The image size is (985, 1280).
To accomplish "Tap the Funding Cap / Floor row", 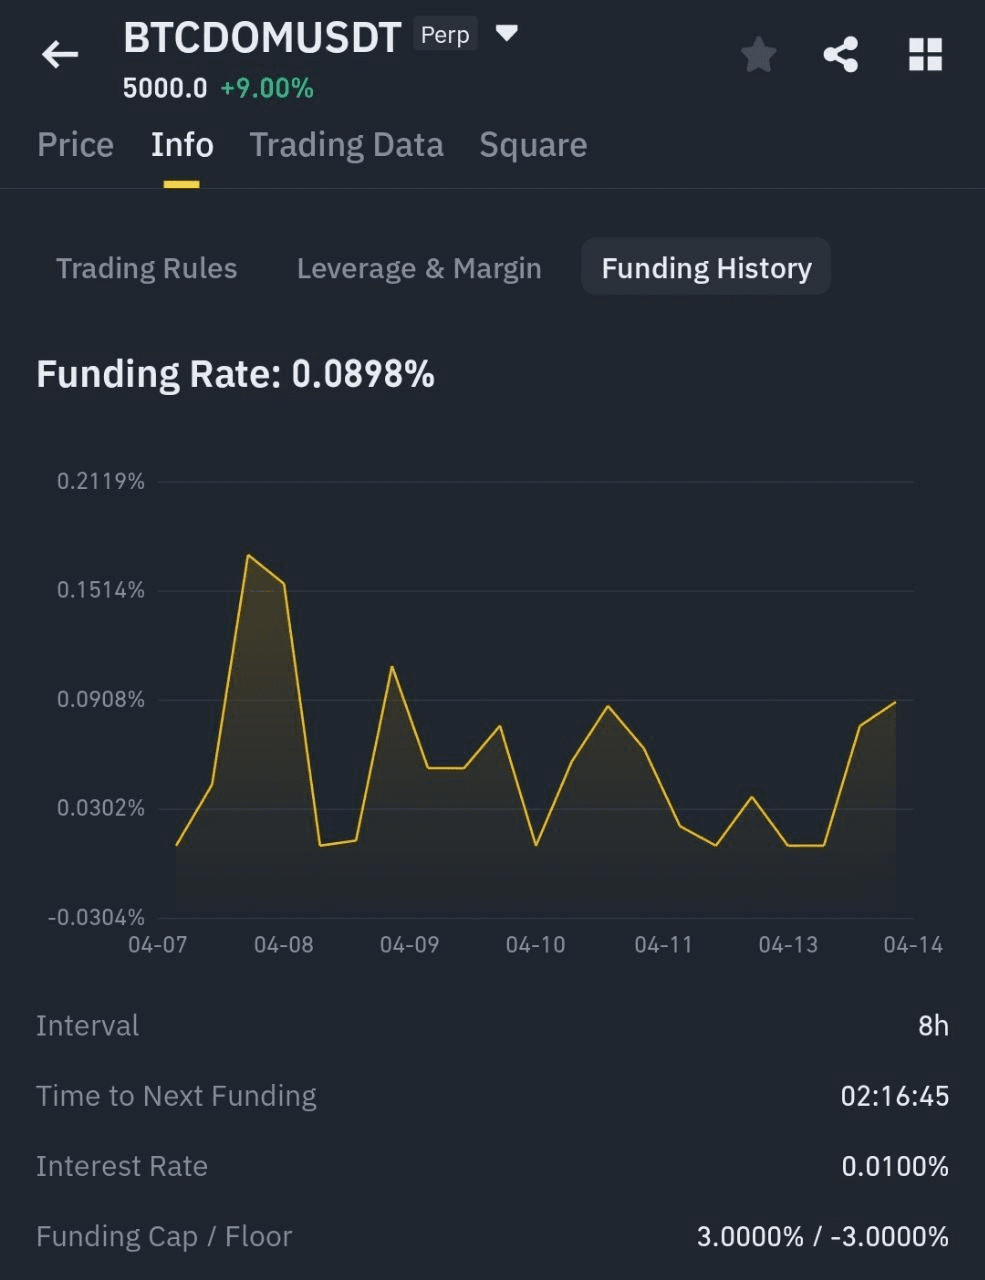I will (x=492, y=1236).
